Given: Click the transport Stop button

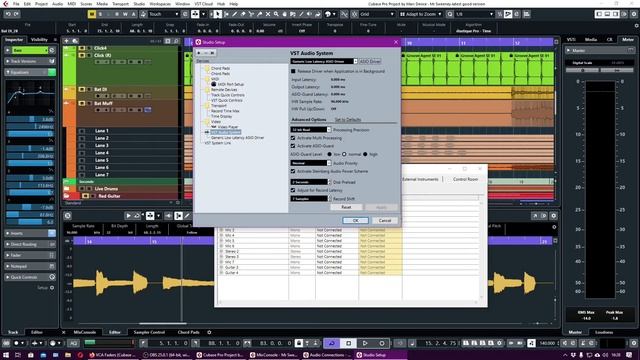Looking at the screenshot, I should tap(348, 343).
